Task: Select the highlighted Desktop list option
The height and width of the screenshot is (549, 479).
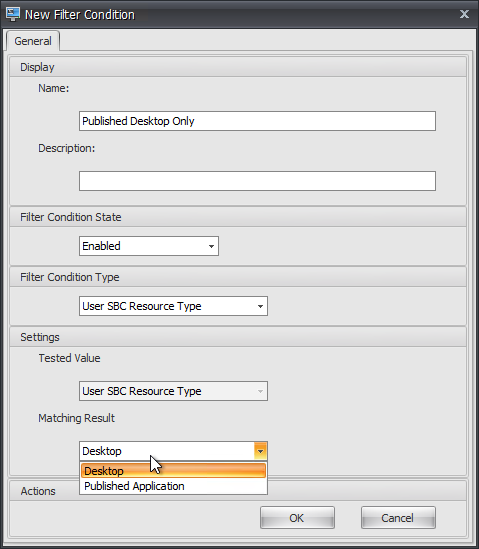Action: [173, 471]
